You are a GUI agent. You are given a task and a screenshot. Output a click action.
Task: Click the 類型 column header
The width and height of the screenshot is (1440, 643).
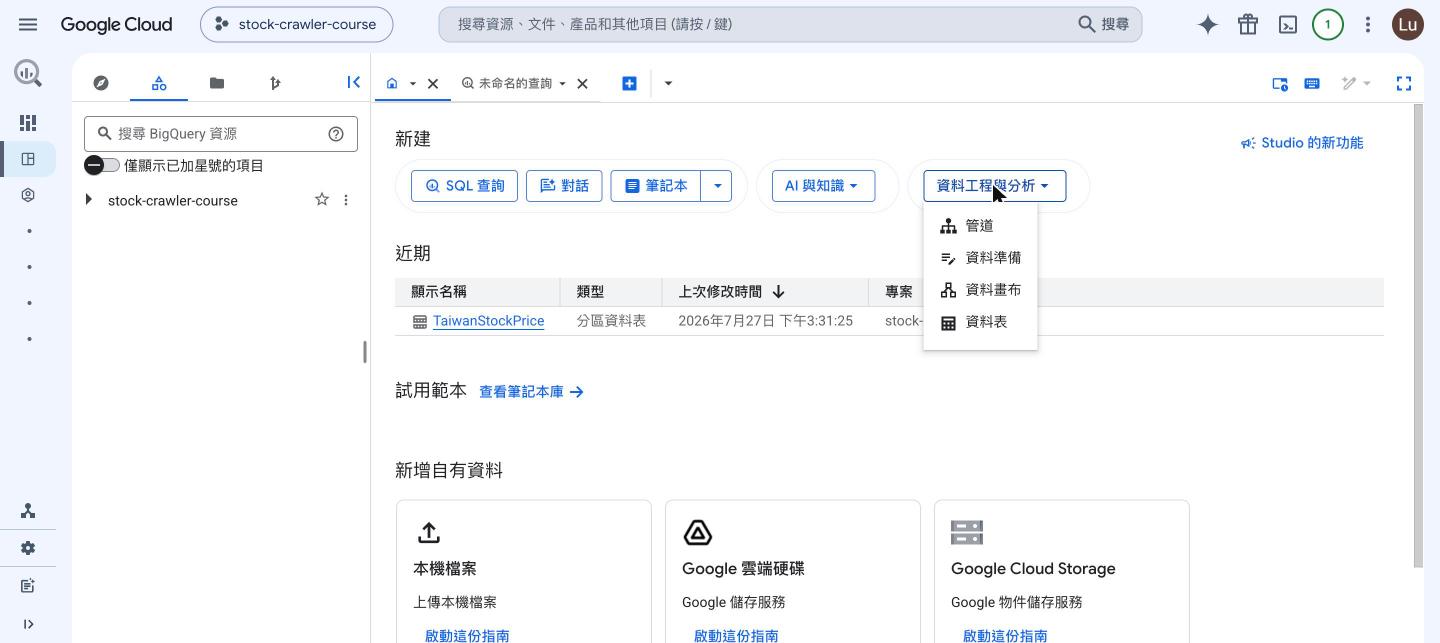pyautogui.click(x=591, y=292)
